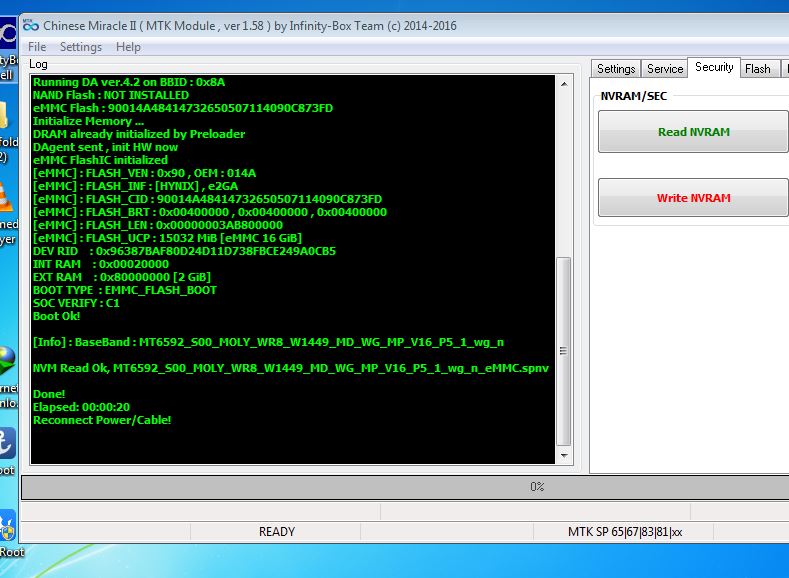Image resolution: width=789 pixels, height=578 pixels.
Task: Click the 'FLASH_BRT' log line
Action: (x=210, y=212)
